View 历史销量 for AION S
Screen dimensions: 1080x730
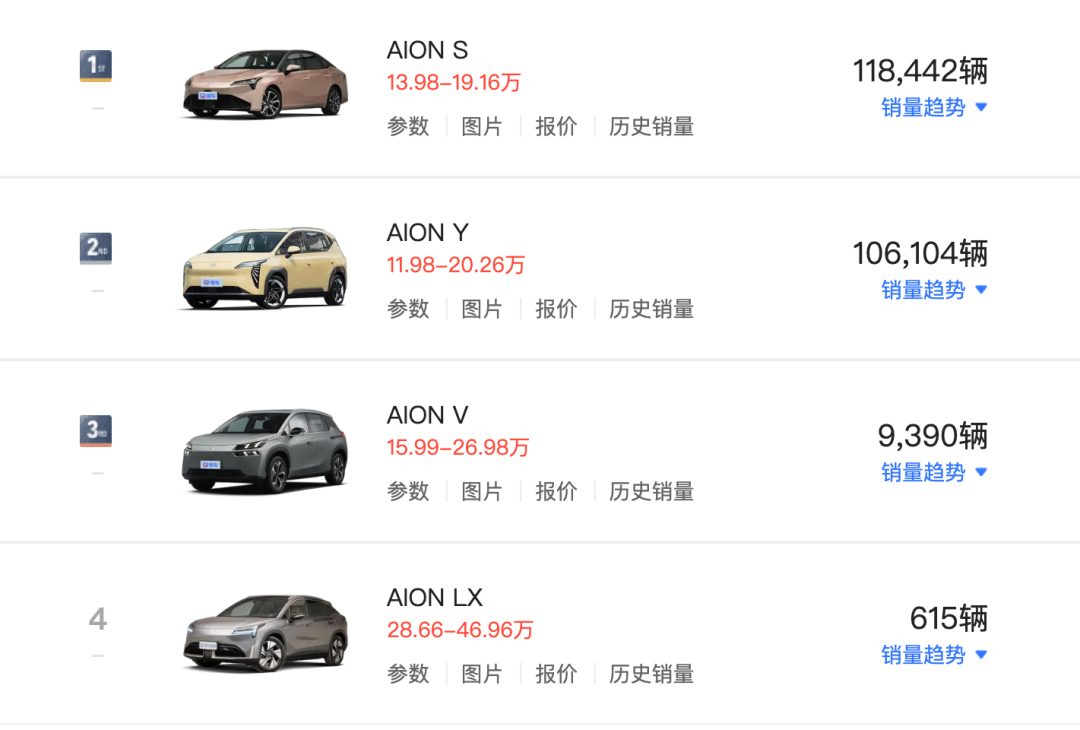coord(651,127)
